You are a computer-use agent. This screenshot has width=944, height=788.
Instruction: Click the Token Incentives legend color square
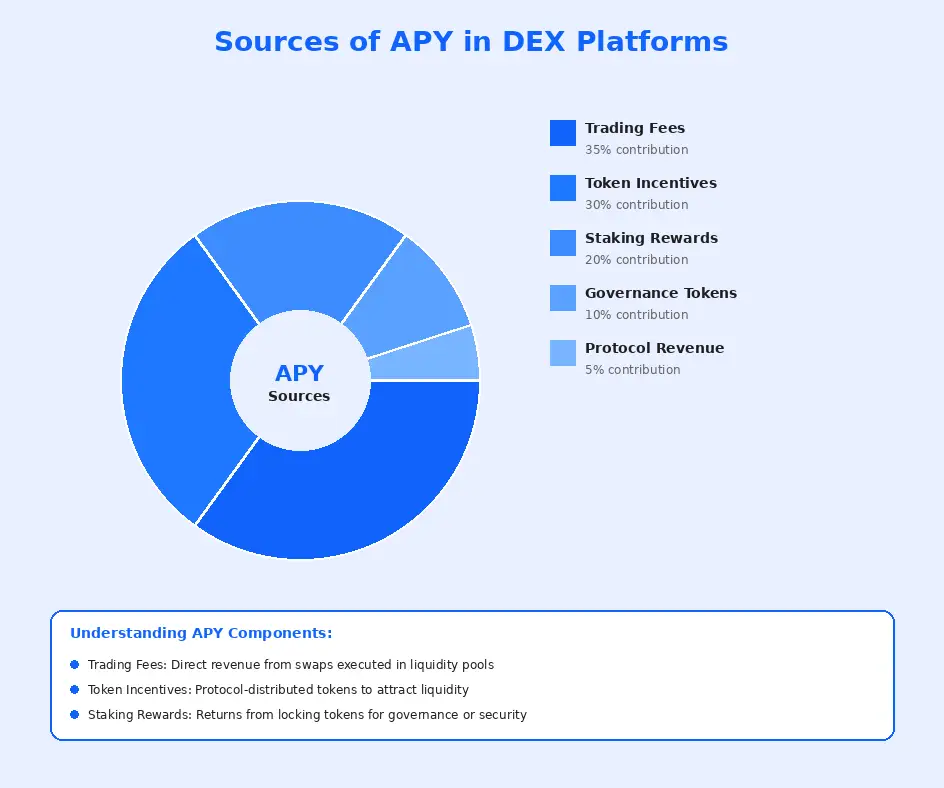coord(562,187)
